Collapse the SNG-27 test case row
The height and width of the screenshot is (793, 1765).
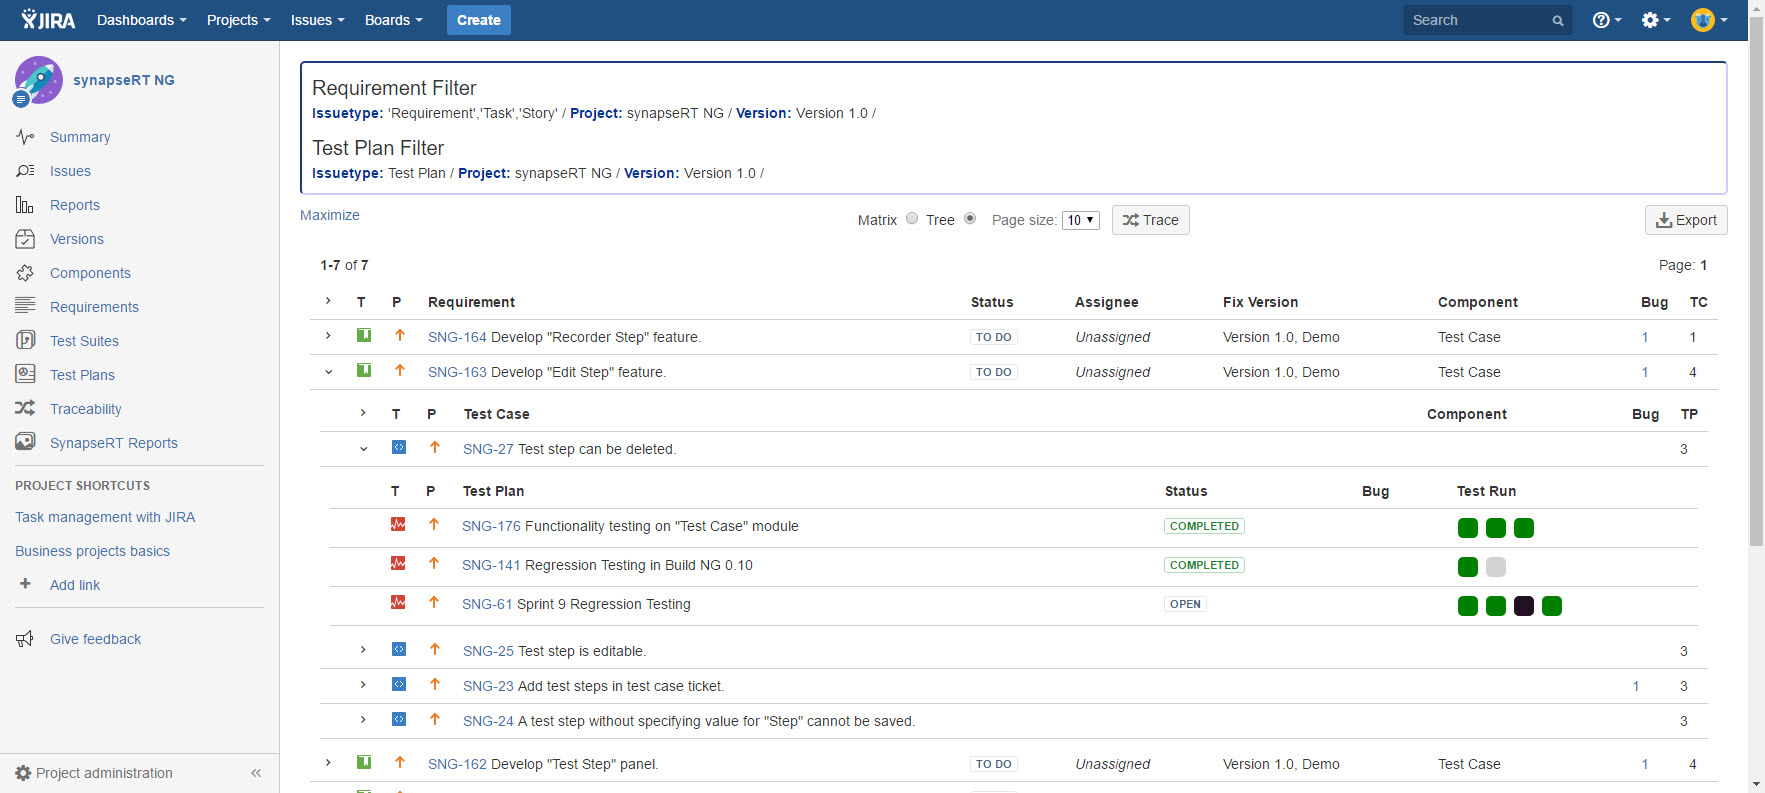363,449
